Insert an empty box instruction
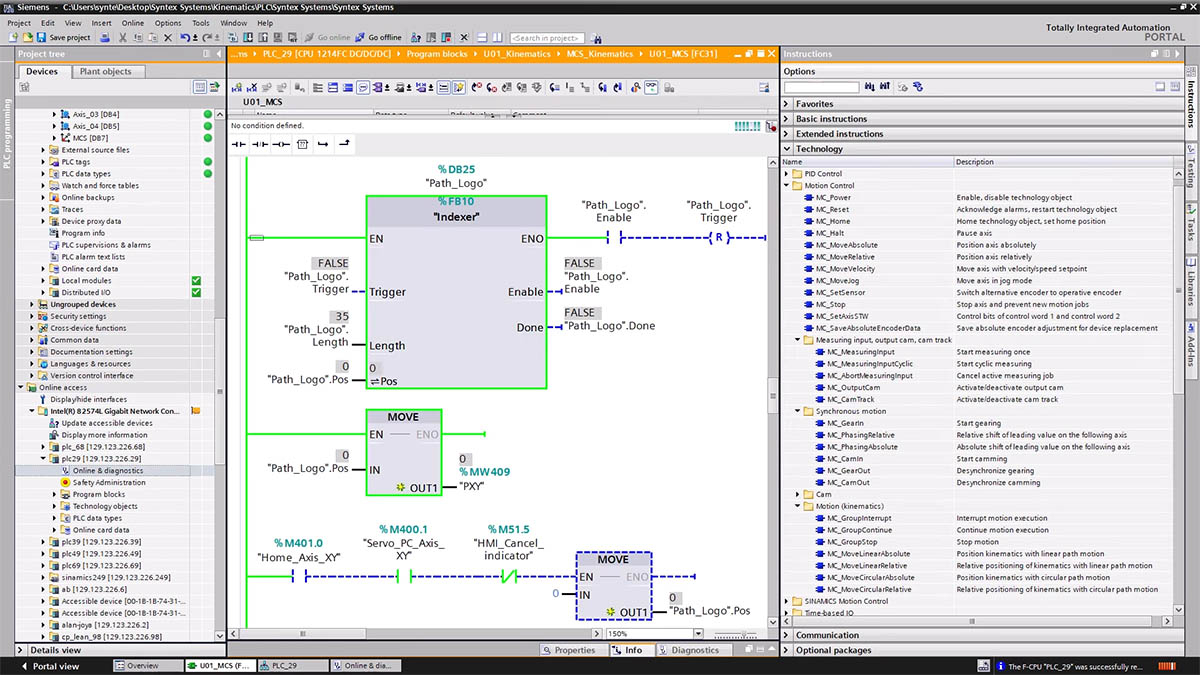The image size is (1200, 675). 302,144
